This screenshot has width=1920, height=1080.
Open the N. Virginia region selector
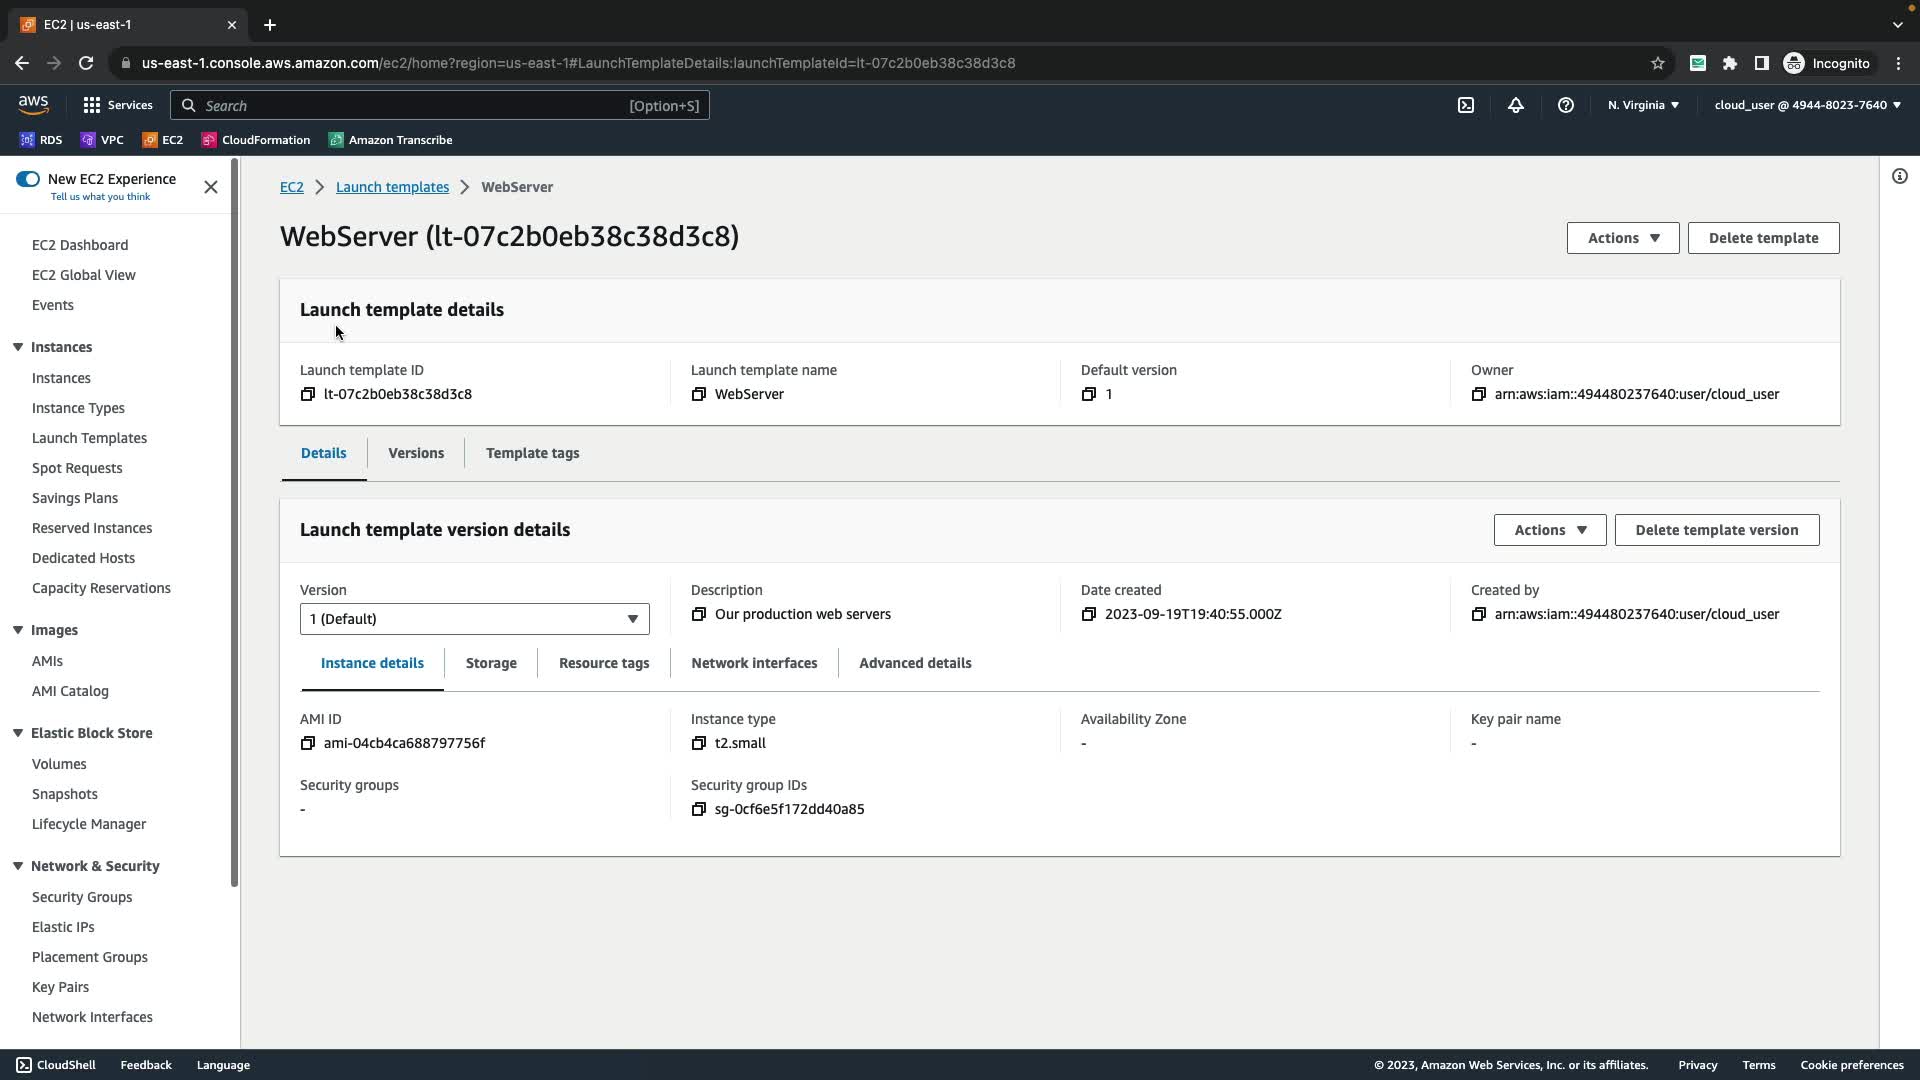point(1642,105)
